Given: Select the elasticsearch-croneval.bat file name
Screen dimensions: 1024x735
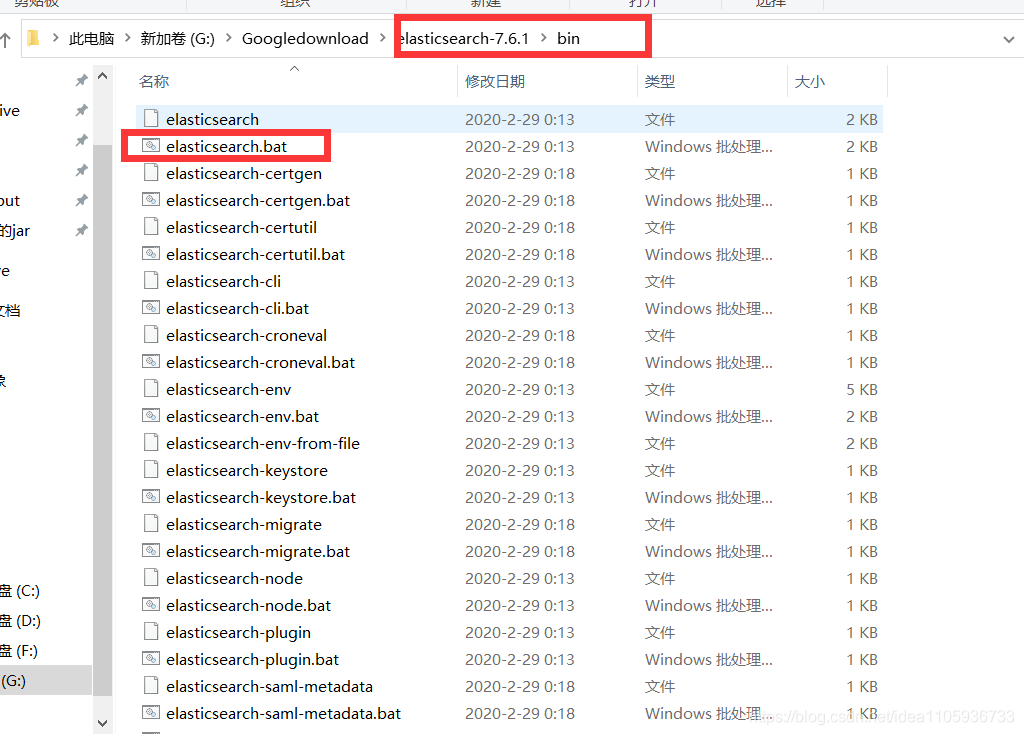Looking at the screenshot, I should (260, 363).
